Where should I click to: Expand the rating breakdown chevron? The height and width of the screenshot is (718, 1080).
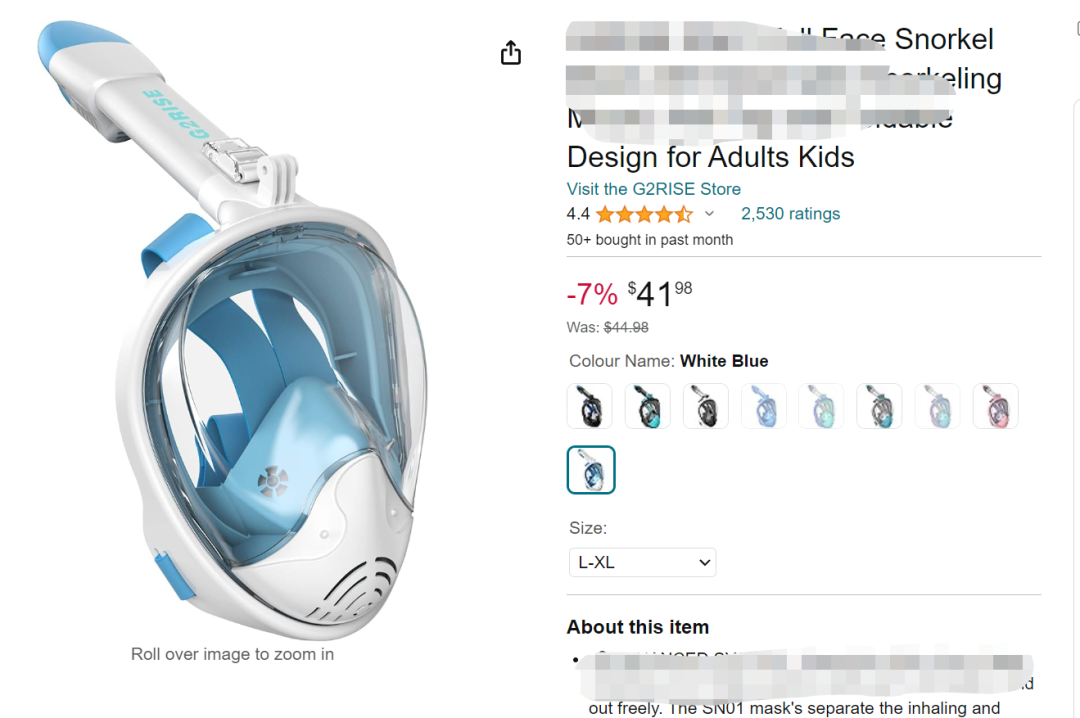[x=709, y=214]
